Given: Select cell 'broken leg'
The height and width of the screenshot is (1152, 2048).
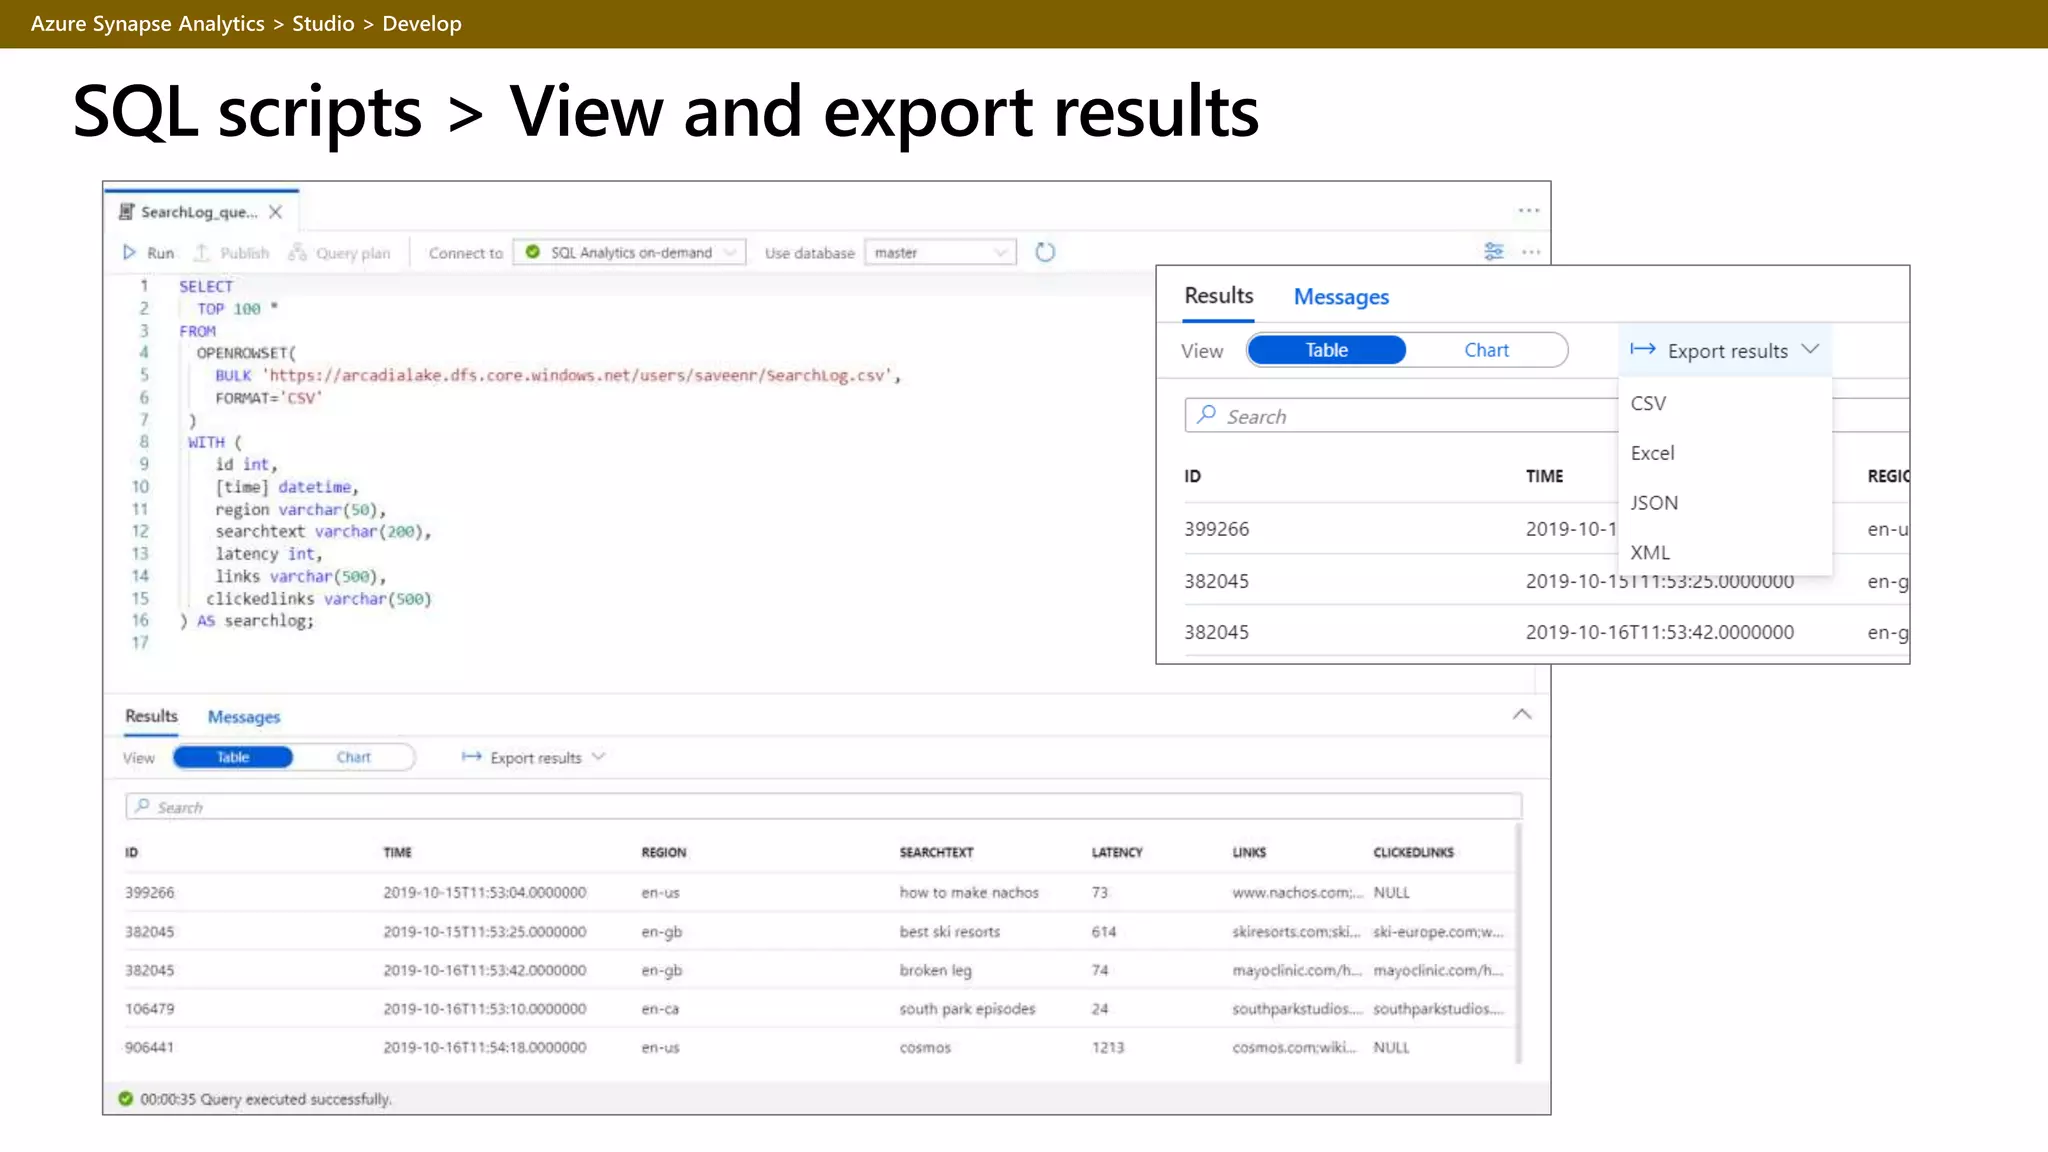Looking at the screenshot, I should 935,970.
